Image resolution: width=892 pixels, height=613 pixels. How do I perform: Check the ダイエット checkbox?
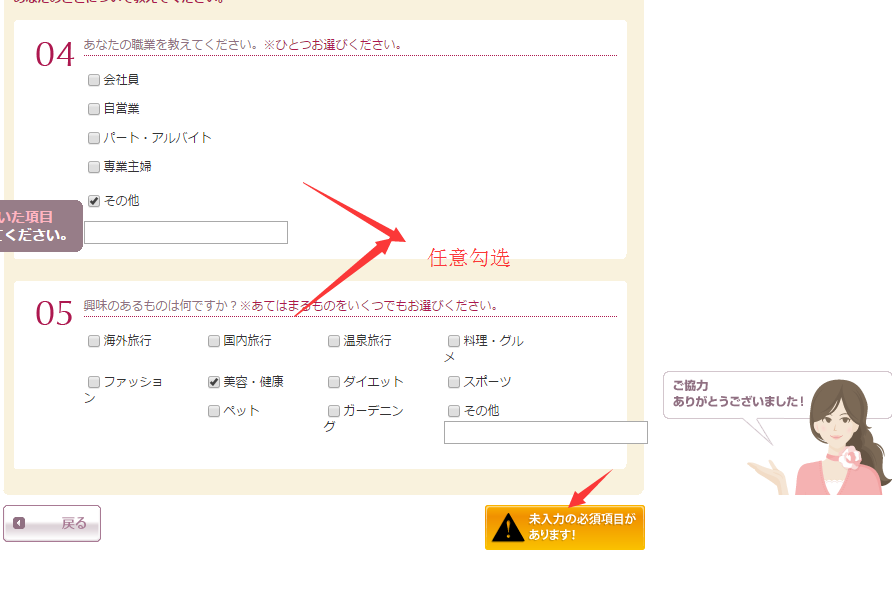[334, 382]
